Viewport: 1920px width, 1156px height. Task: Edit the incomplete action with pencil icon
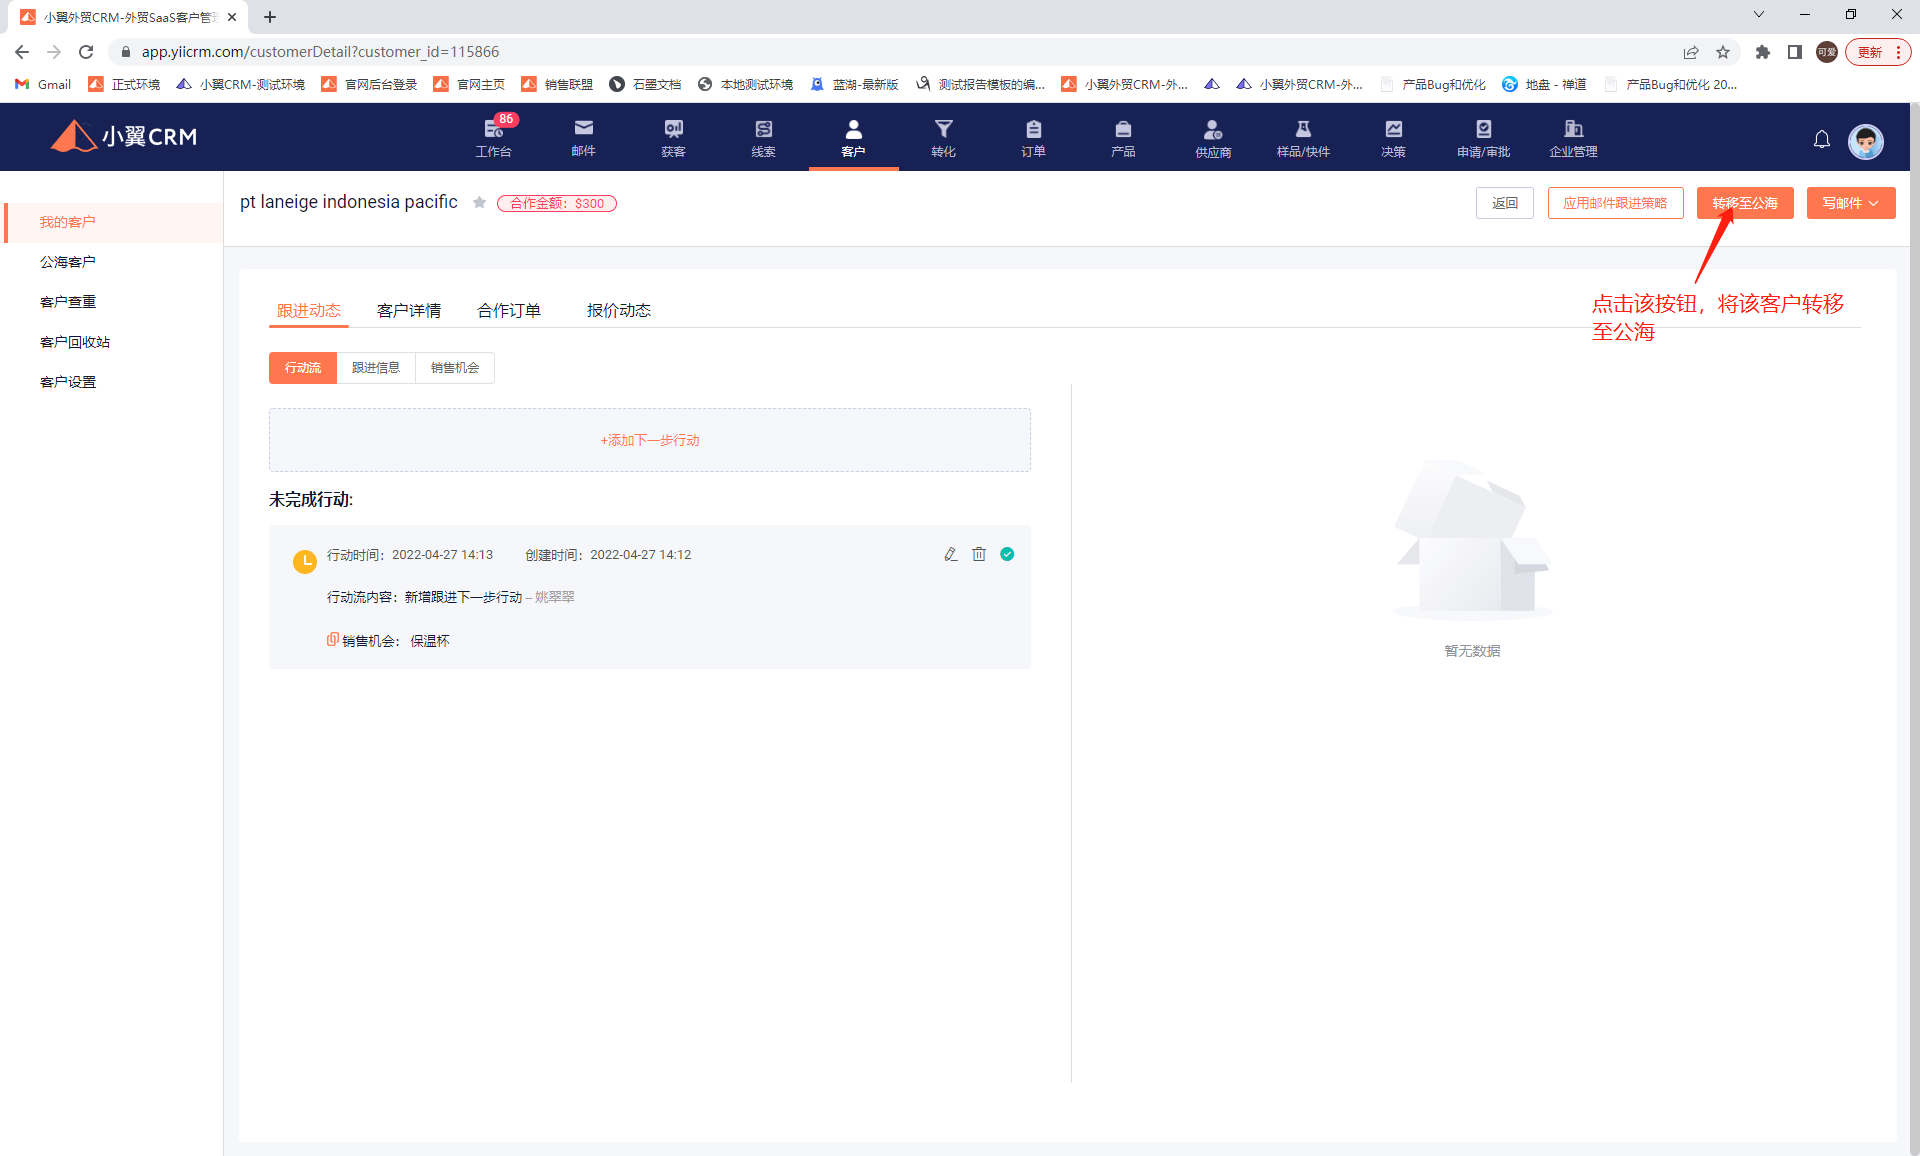click(x=950, y=554)
